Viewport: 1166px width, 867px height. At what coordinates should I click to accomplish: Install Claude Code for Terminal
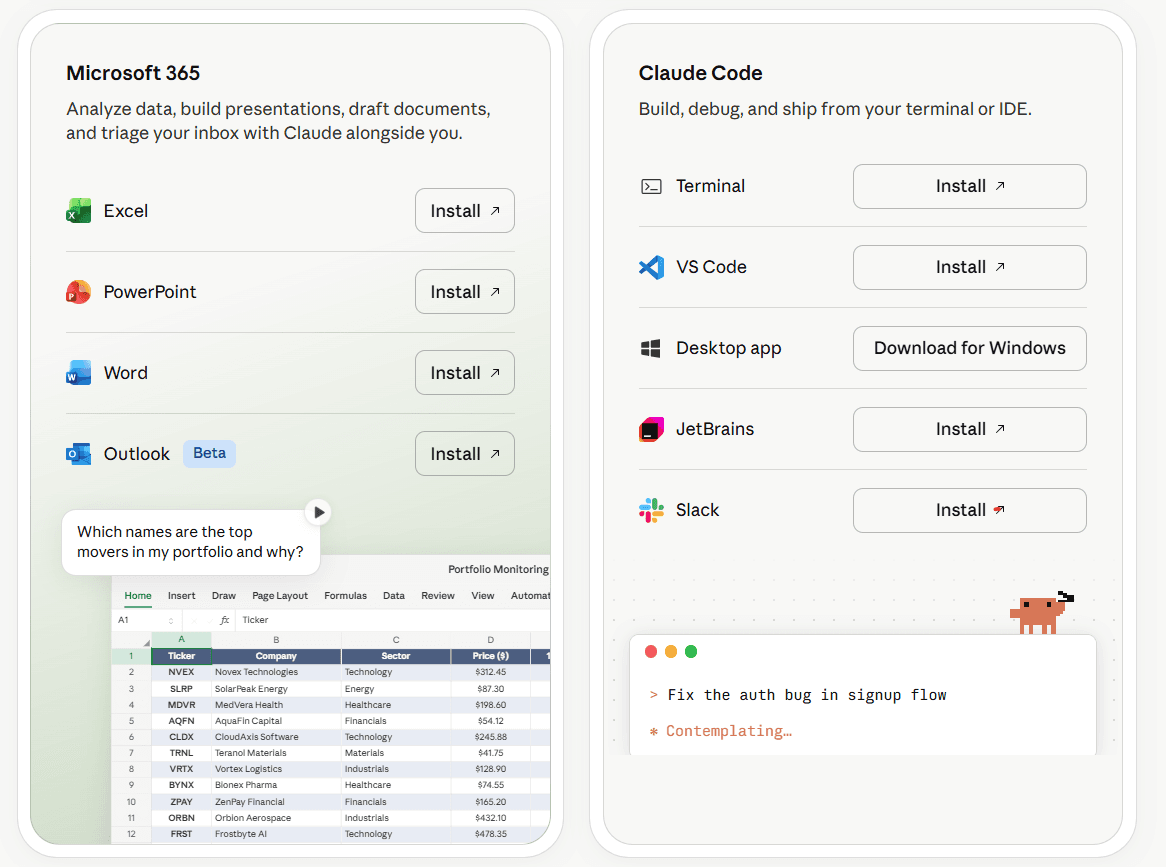click(970, 187)
